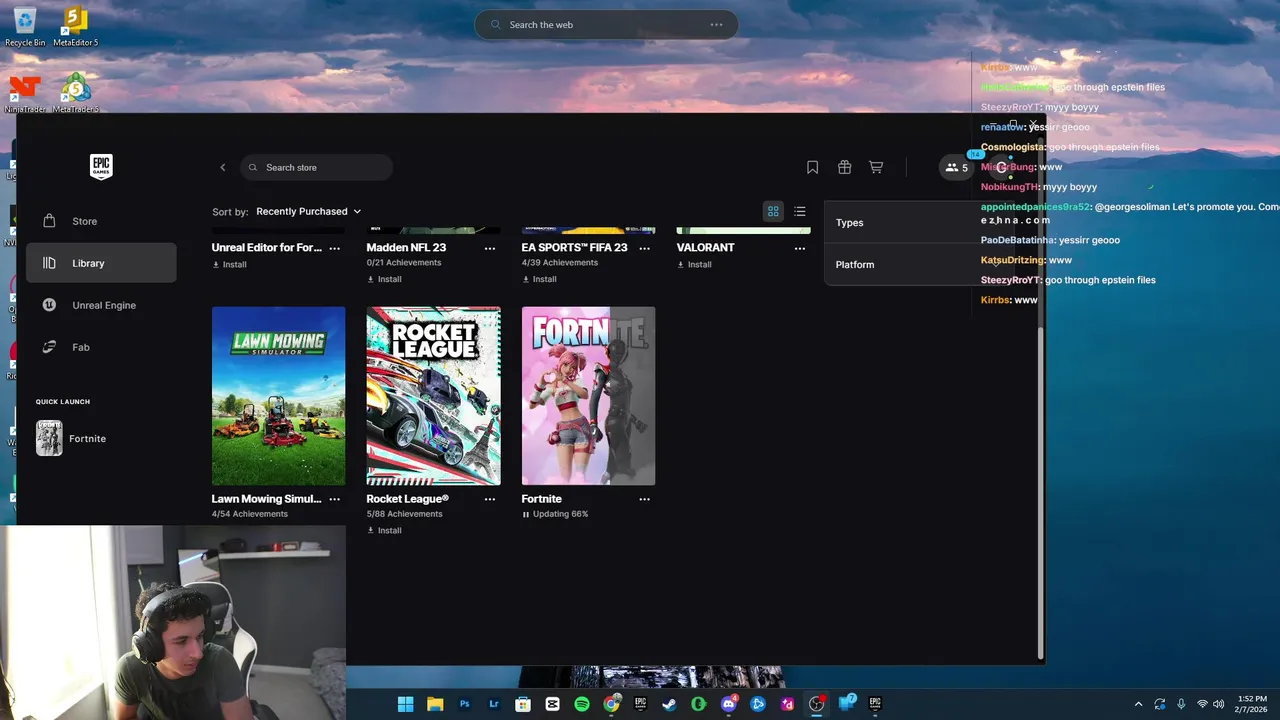Focus the Search store field
This screenshot has height=720, width=1280.
(x=316, y=167)
